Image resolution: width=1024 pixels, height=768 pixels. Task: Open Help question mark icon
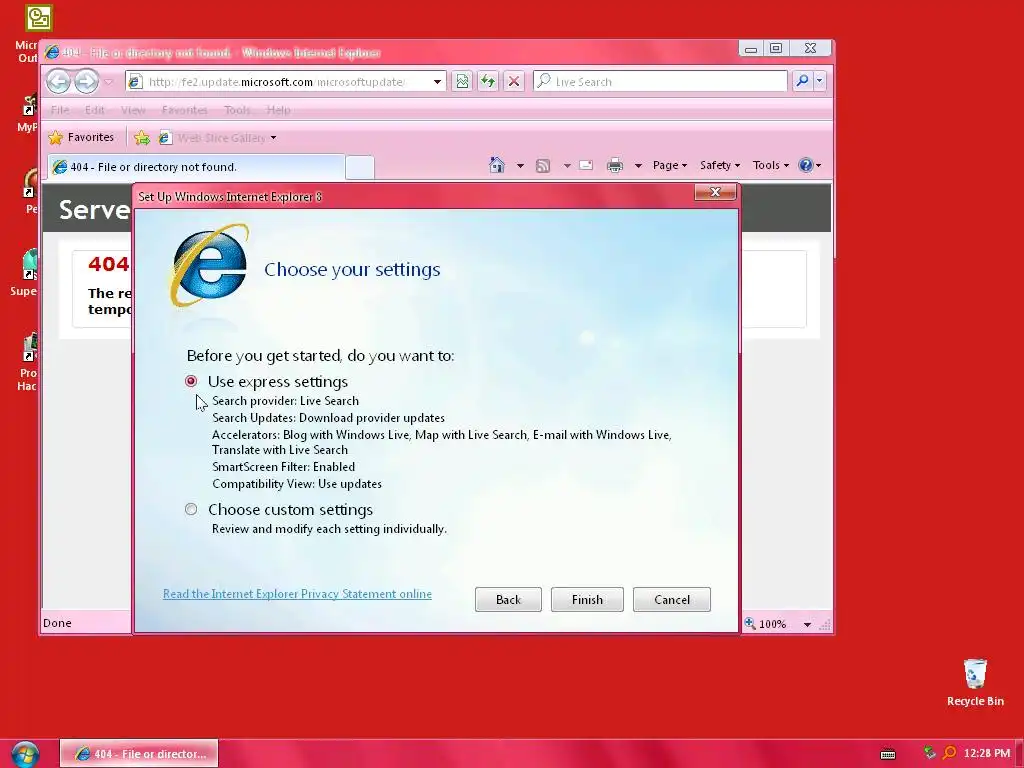806,165
